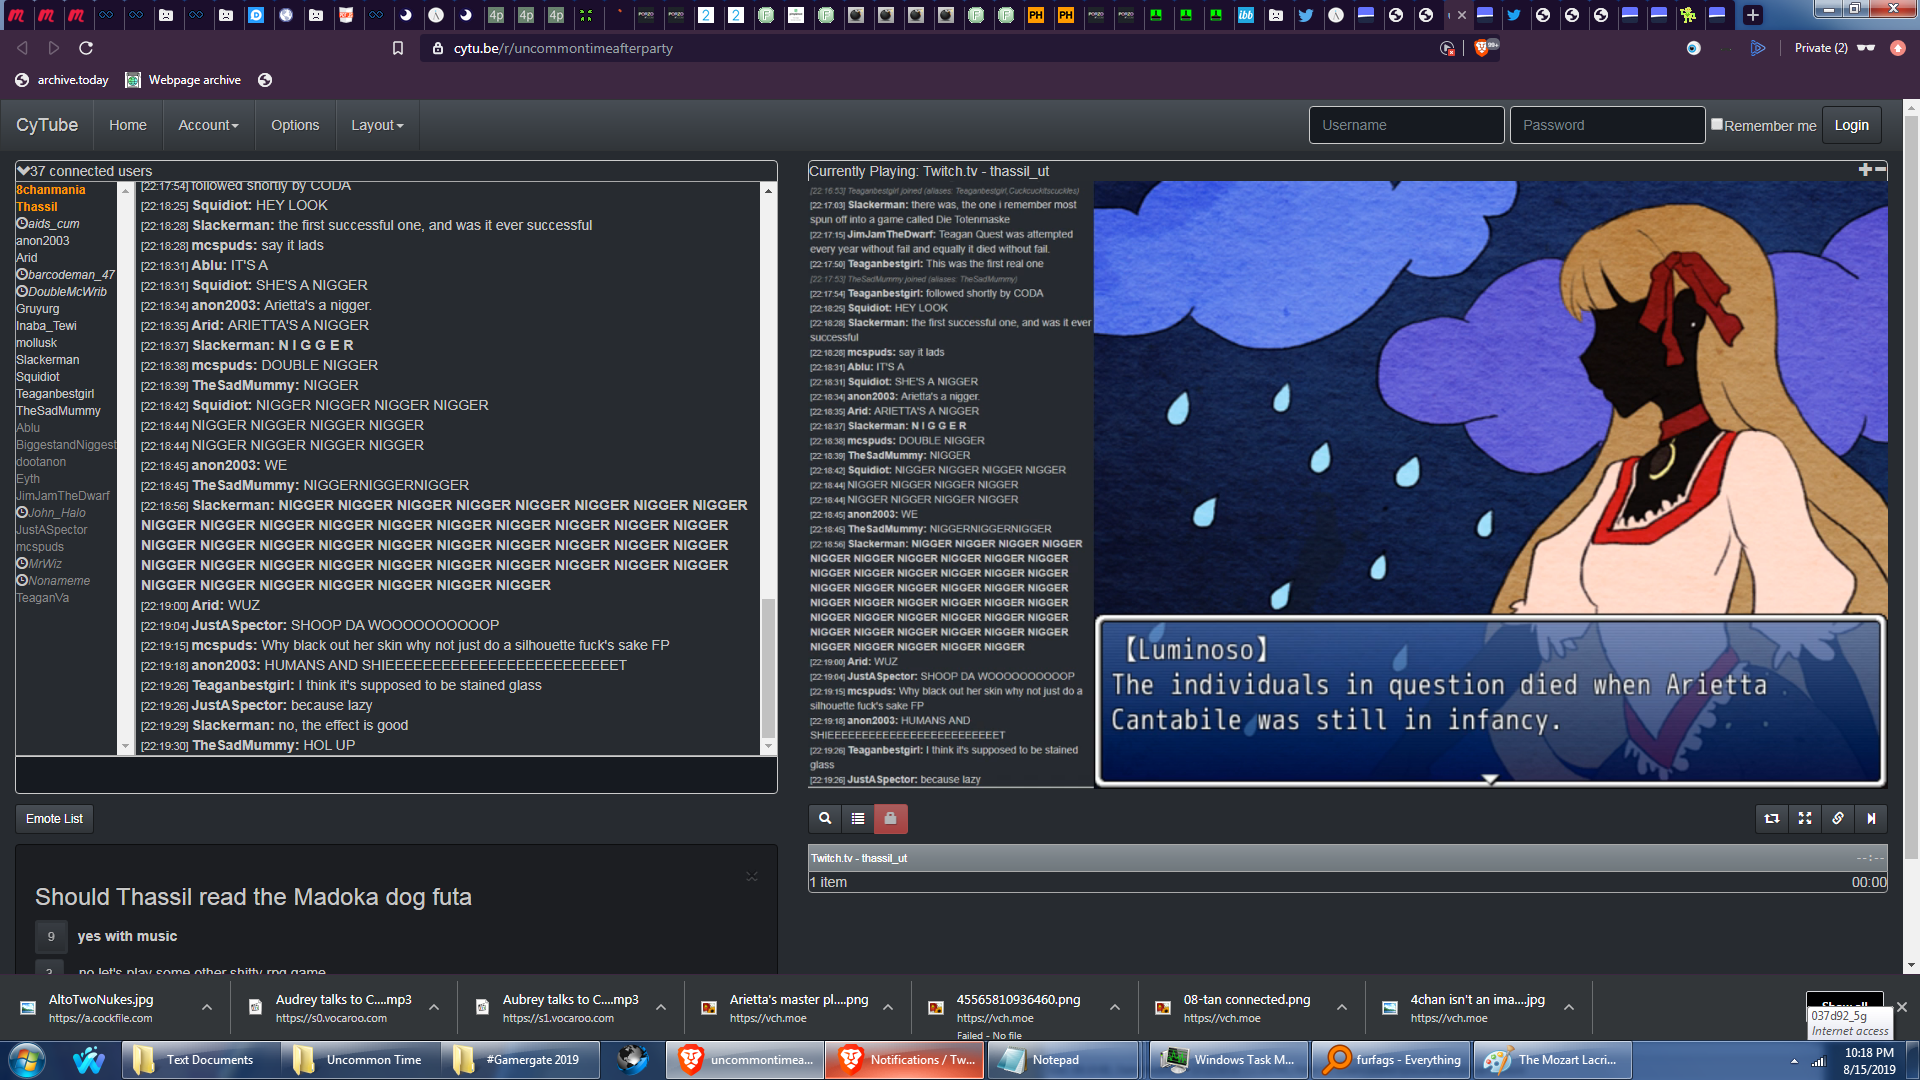Open the Layout dropdown menu
1920x1080 pixels.
click(377, 125)
